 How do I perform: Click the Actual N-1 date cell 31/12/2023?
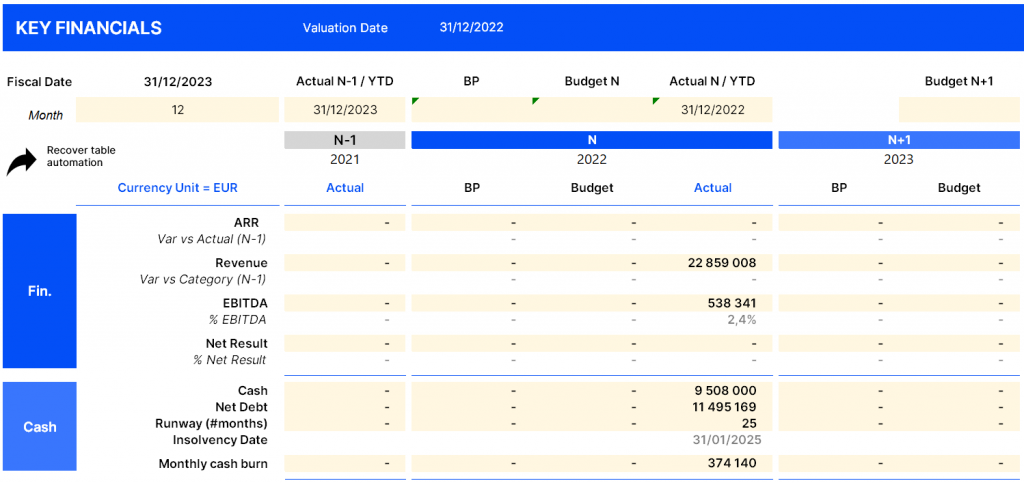pos(345,110)
